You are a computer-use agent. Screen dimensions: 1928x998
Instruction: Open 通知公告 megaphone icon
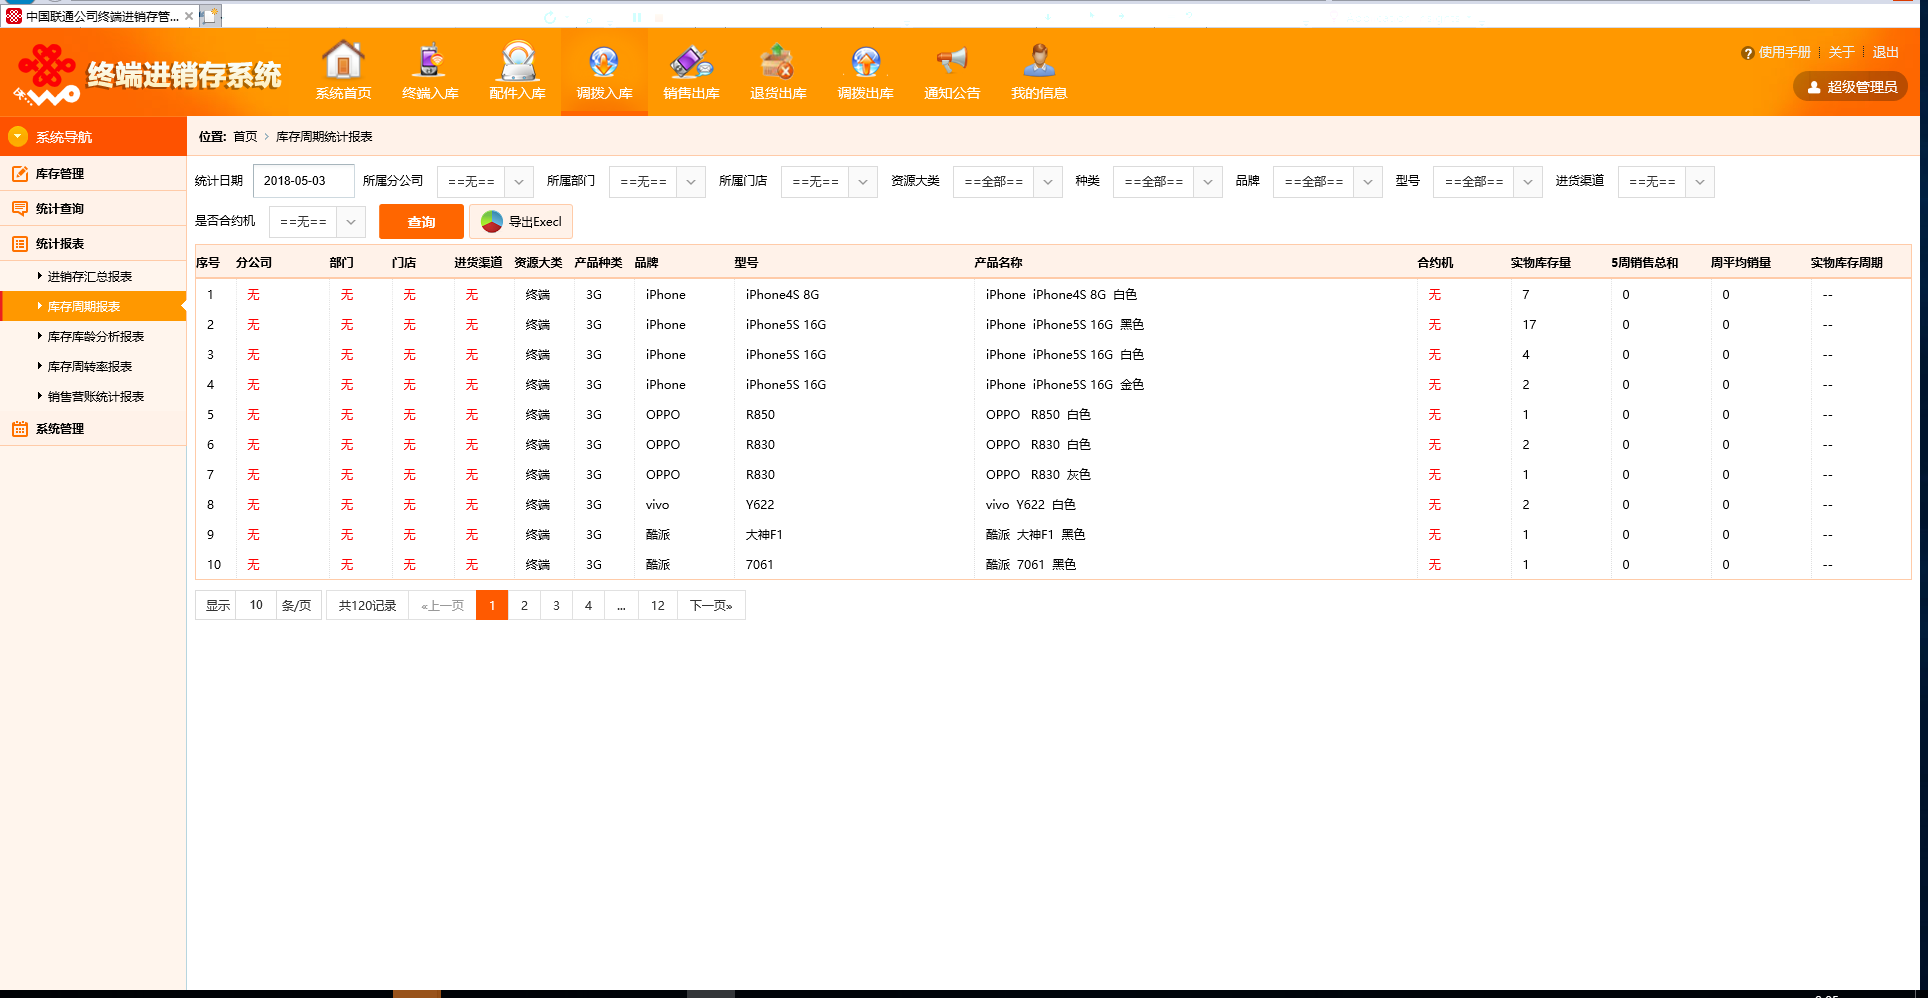point(952,62)
